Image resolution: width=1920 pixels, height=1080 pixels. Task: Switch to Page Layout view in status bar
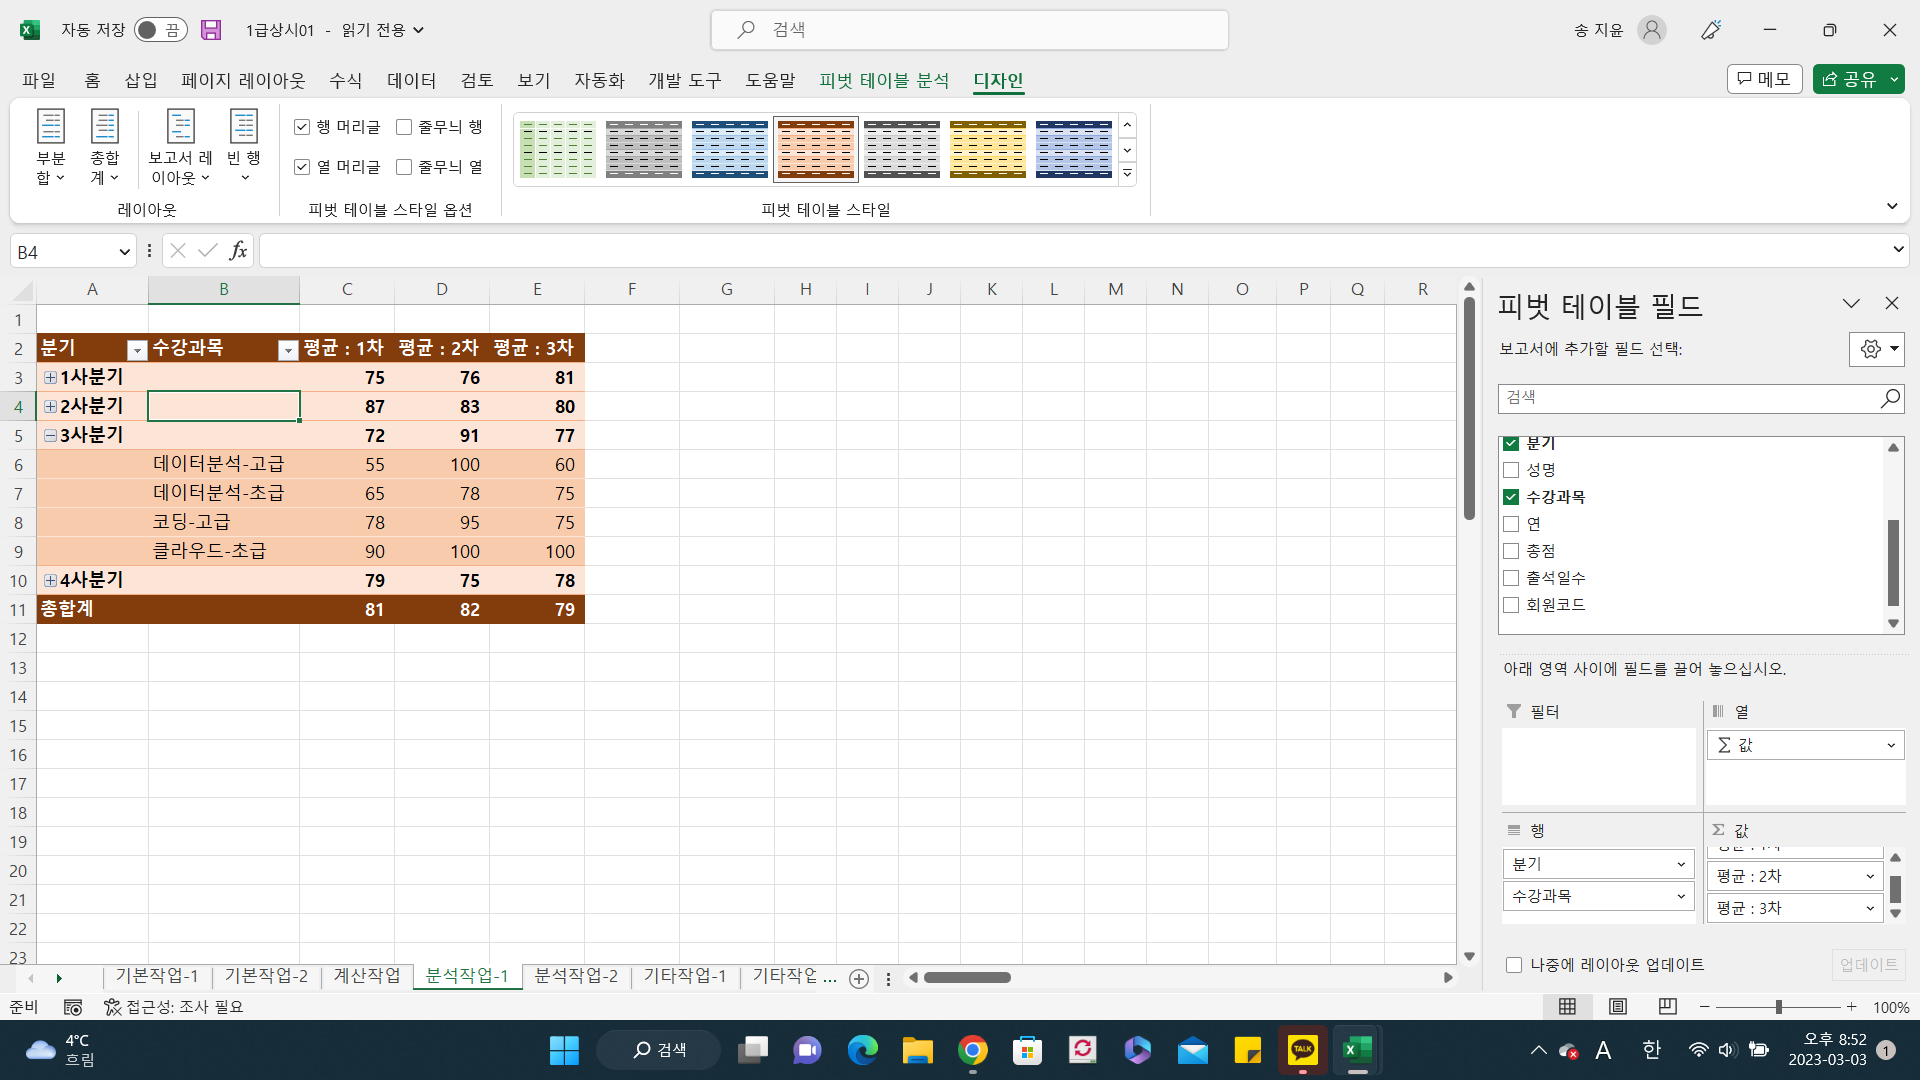[x=1617, y=1006]
